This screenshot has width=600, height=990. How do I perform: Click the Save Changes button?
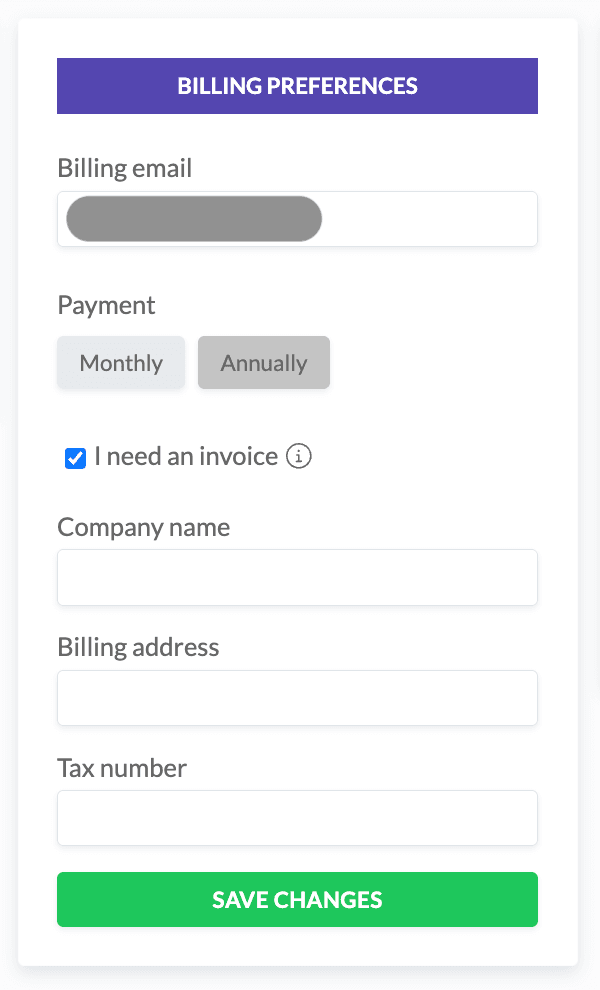click(x=297, y=900)
